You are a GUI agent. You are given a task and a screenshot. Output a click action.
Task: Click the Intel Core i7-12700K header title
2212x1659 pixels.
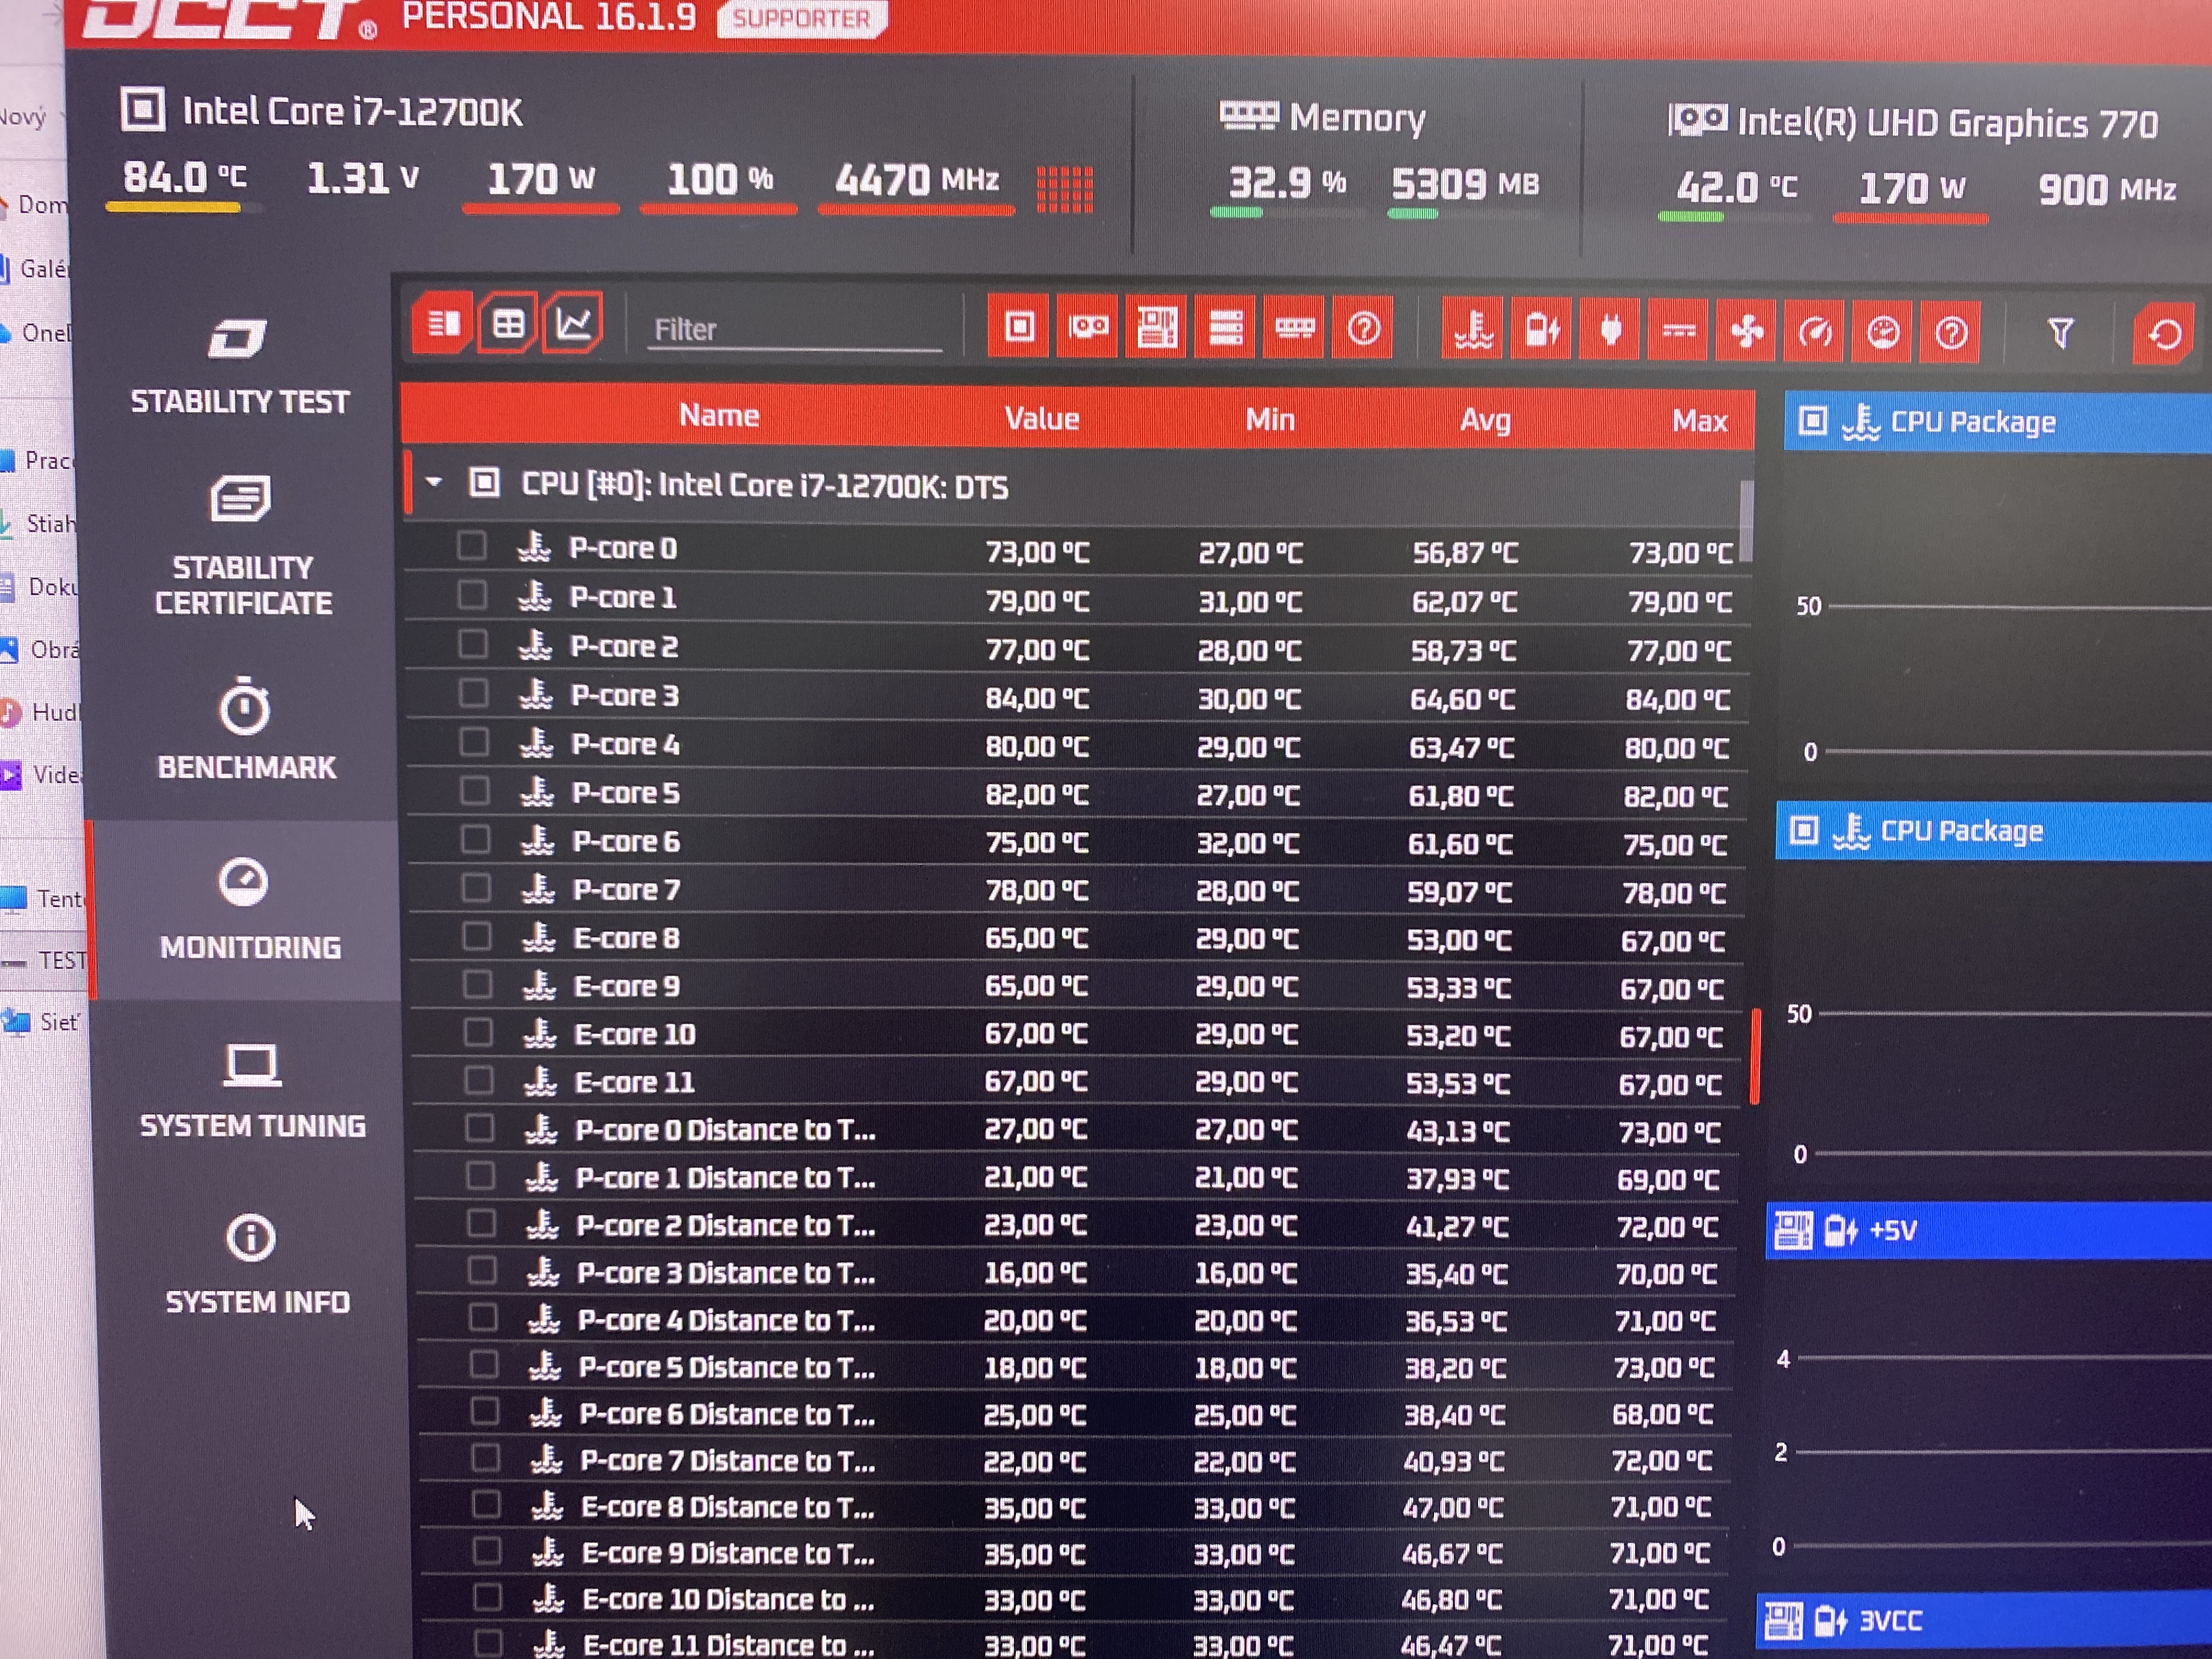coord(352,112)
